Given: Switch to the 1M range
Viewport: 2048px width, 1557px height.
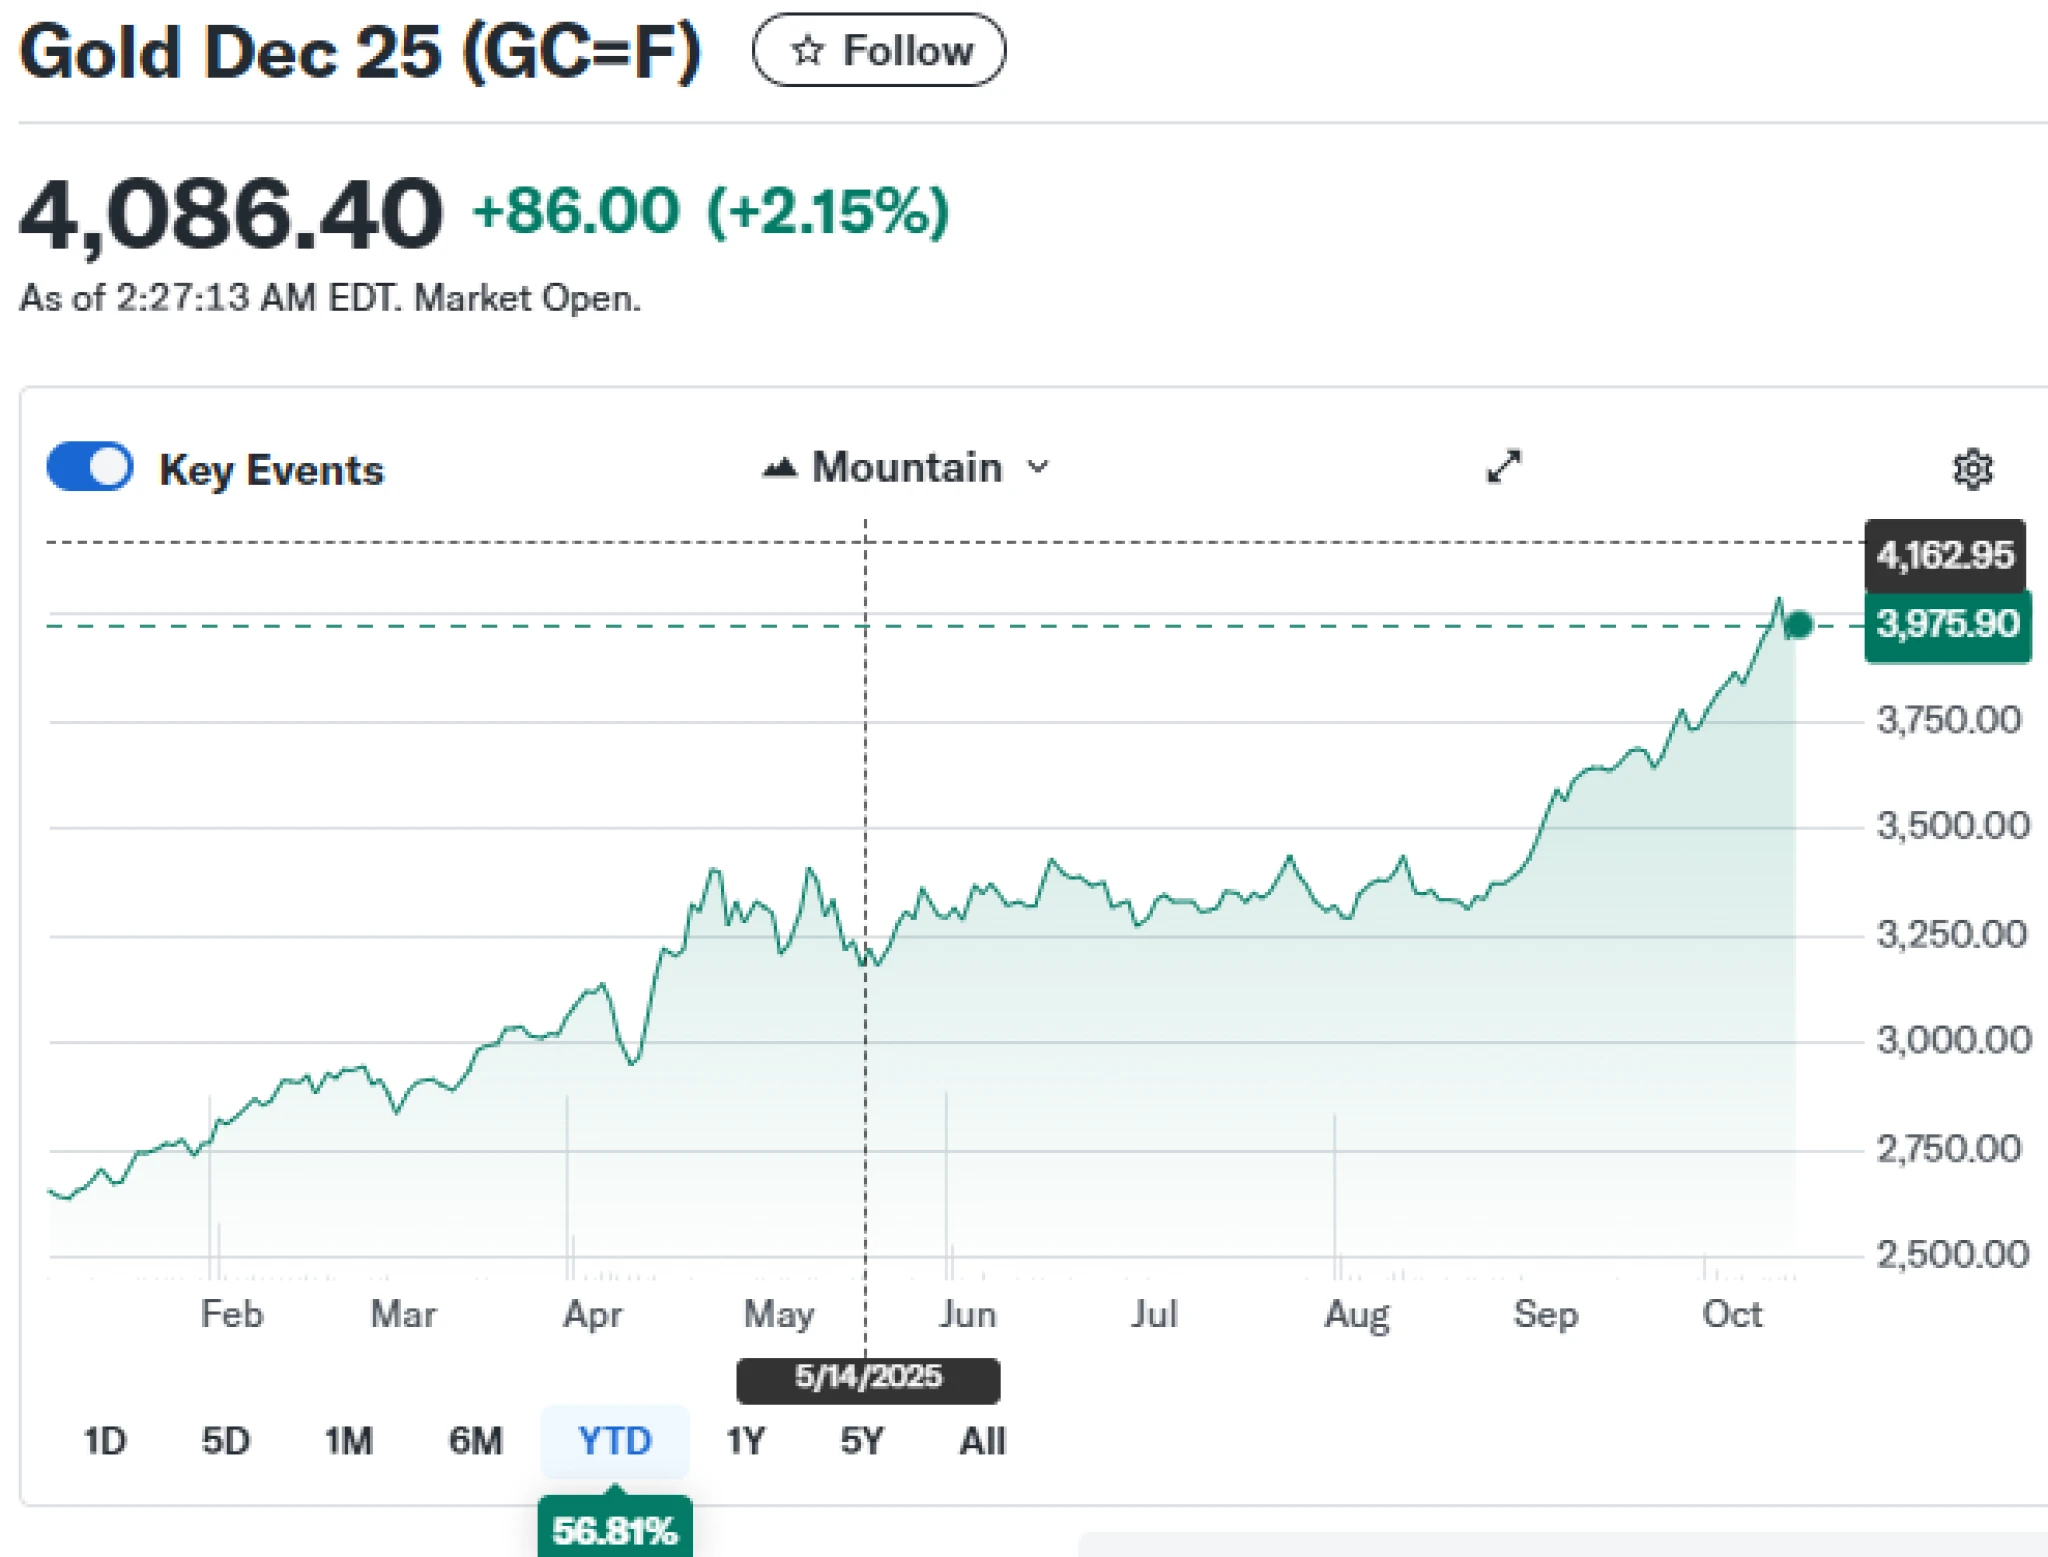Looking at the screenshot, I should [348, 1441].
